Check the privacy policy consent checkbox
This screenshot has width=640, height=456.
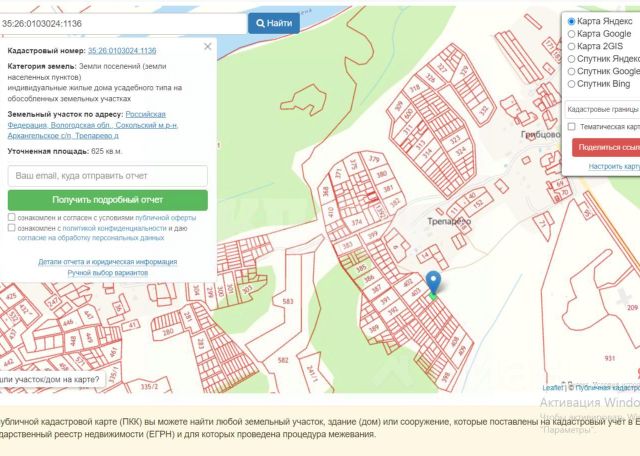click(x=11, y=228)
